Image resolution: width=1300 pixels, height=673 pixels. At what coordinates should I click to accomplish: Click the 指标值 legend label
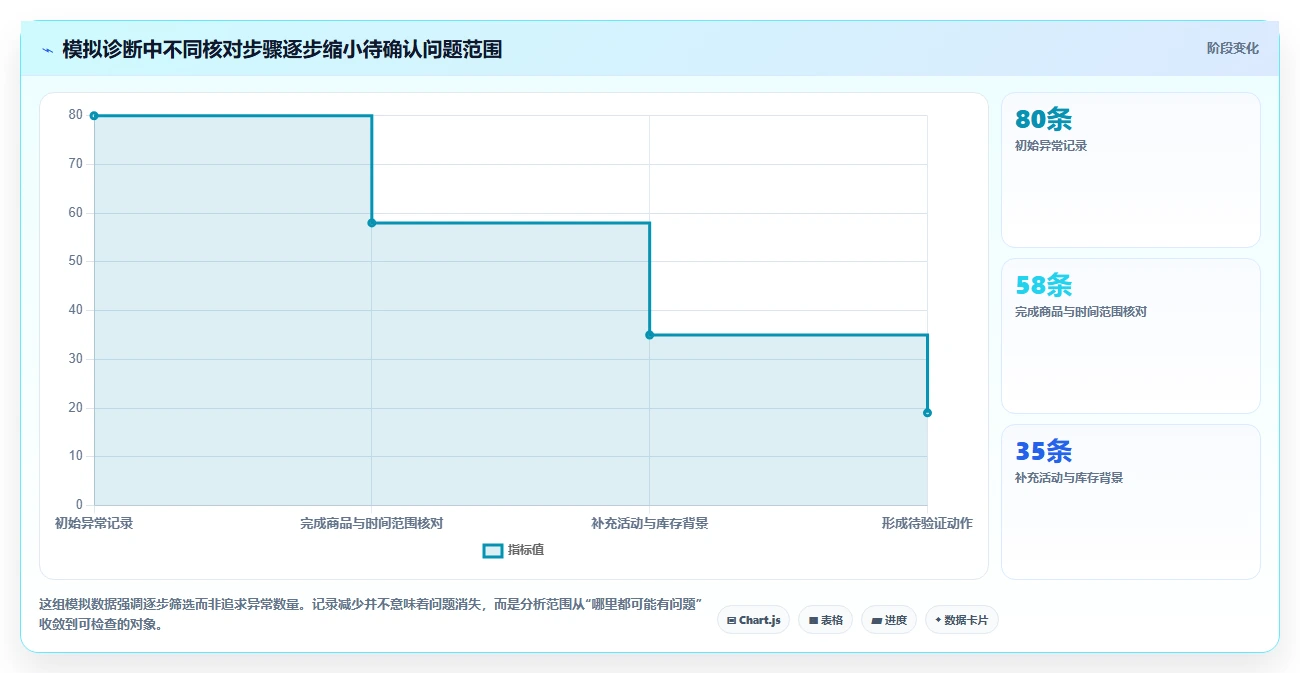click(526, 550)
